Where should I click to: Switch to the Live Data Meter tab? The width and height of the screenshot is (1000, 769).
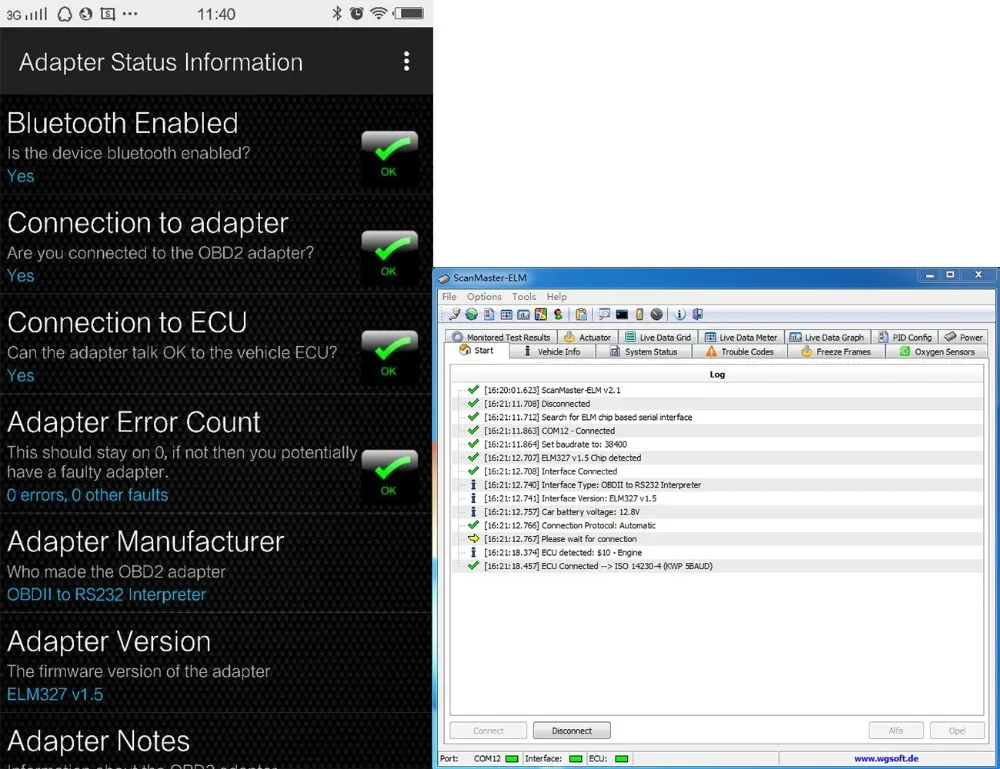[x=740, y=337]
